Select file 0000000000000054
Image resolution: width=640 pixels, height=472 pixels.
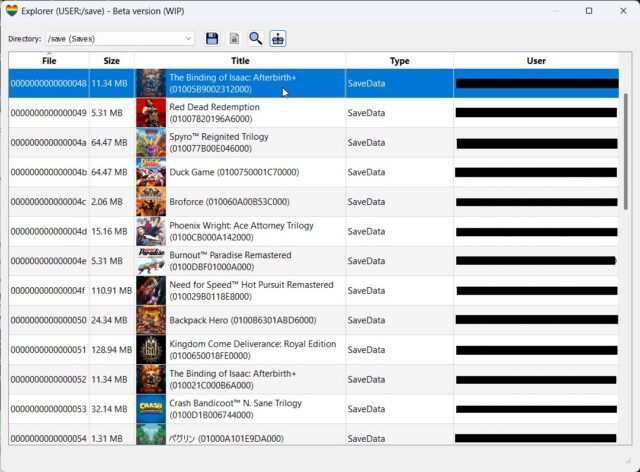click(49, 439)
